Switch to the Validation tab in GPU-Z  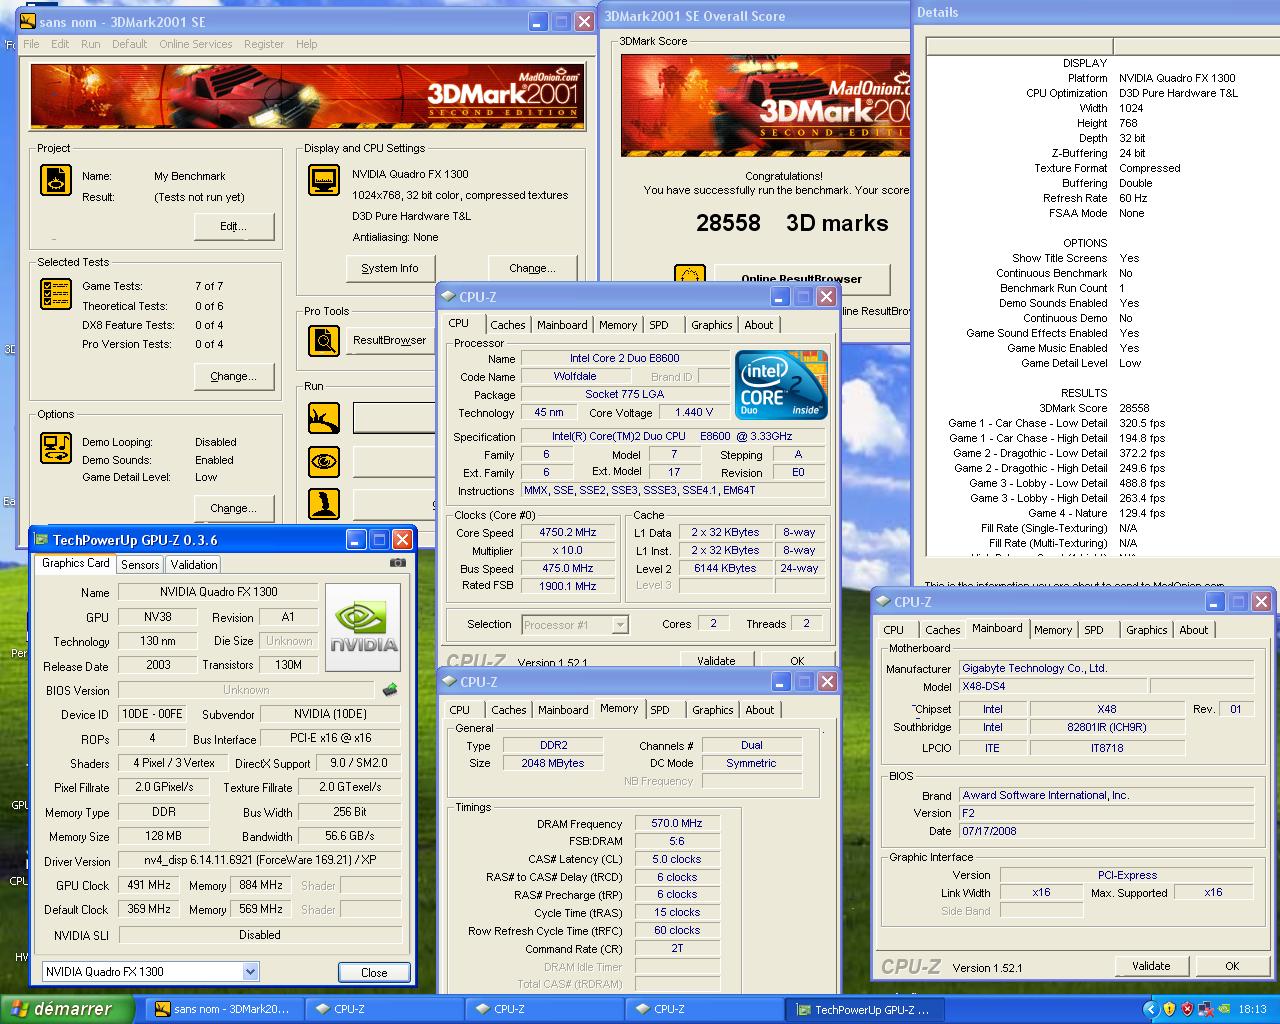194,564
